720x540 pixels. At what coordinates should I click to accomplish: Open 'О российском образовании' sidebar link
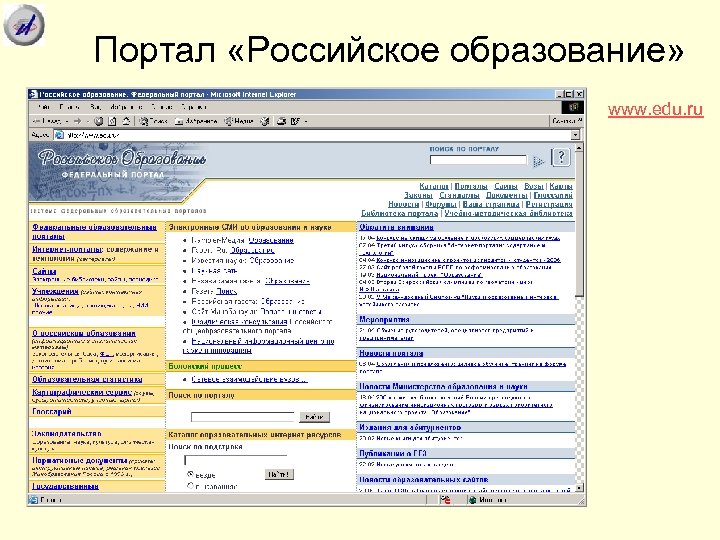pos(84,333)
